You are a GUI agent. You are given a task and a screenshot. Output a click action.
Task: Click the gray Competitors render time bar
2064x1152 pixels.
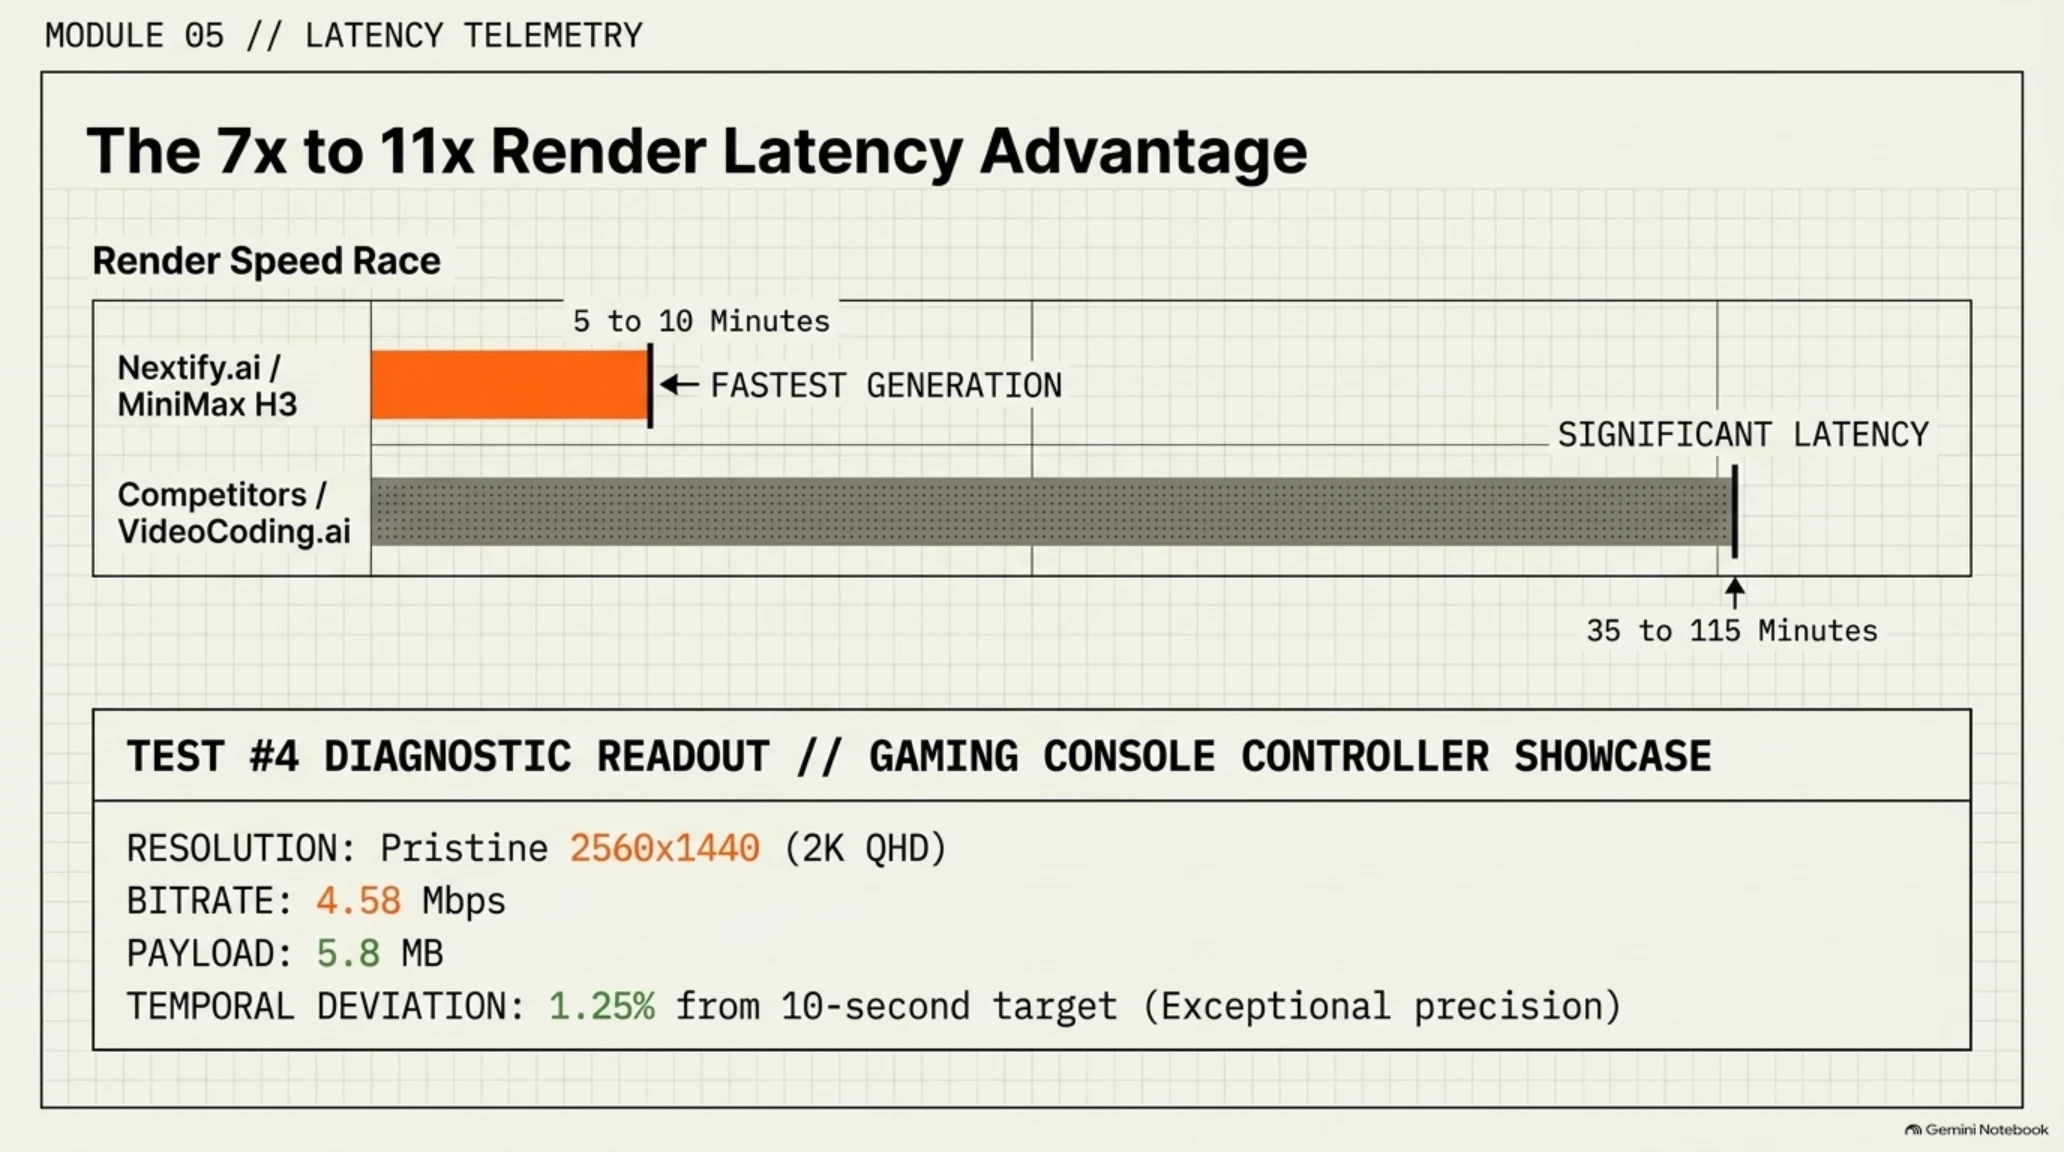[1052, 512]
